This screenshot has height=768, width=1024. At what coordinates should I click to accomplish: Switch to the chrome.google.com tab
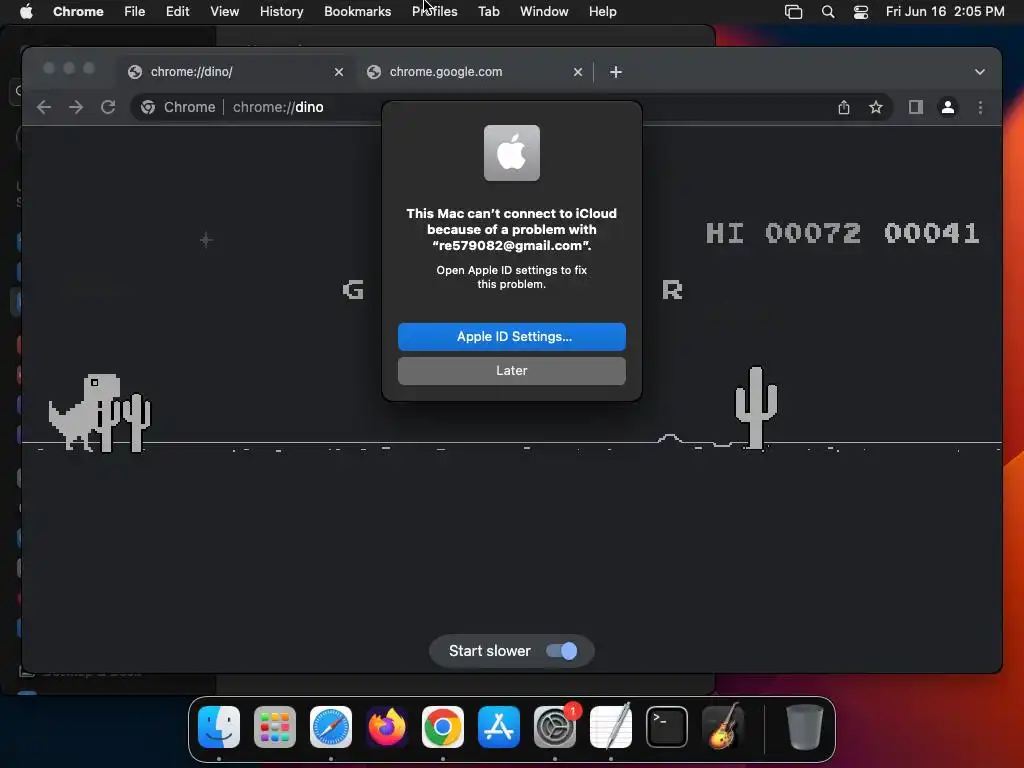pos(475,72)
